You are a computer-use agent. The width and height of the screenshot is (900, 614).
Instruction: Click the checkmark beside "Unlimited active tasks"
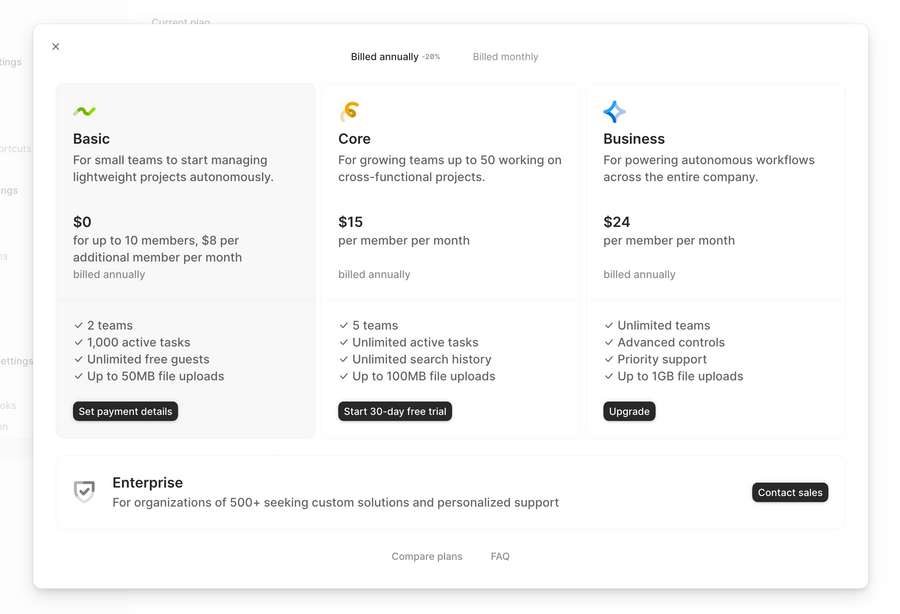pyautogui.click(x=344, y=342)
